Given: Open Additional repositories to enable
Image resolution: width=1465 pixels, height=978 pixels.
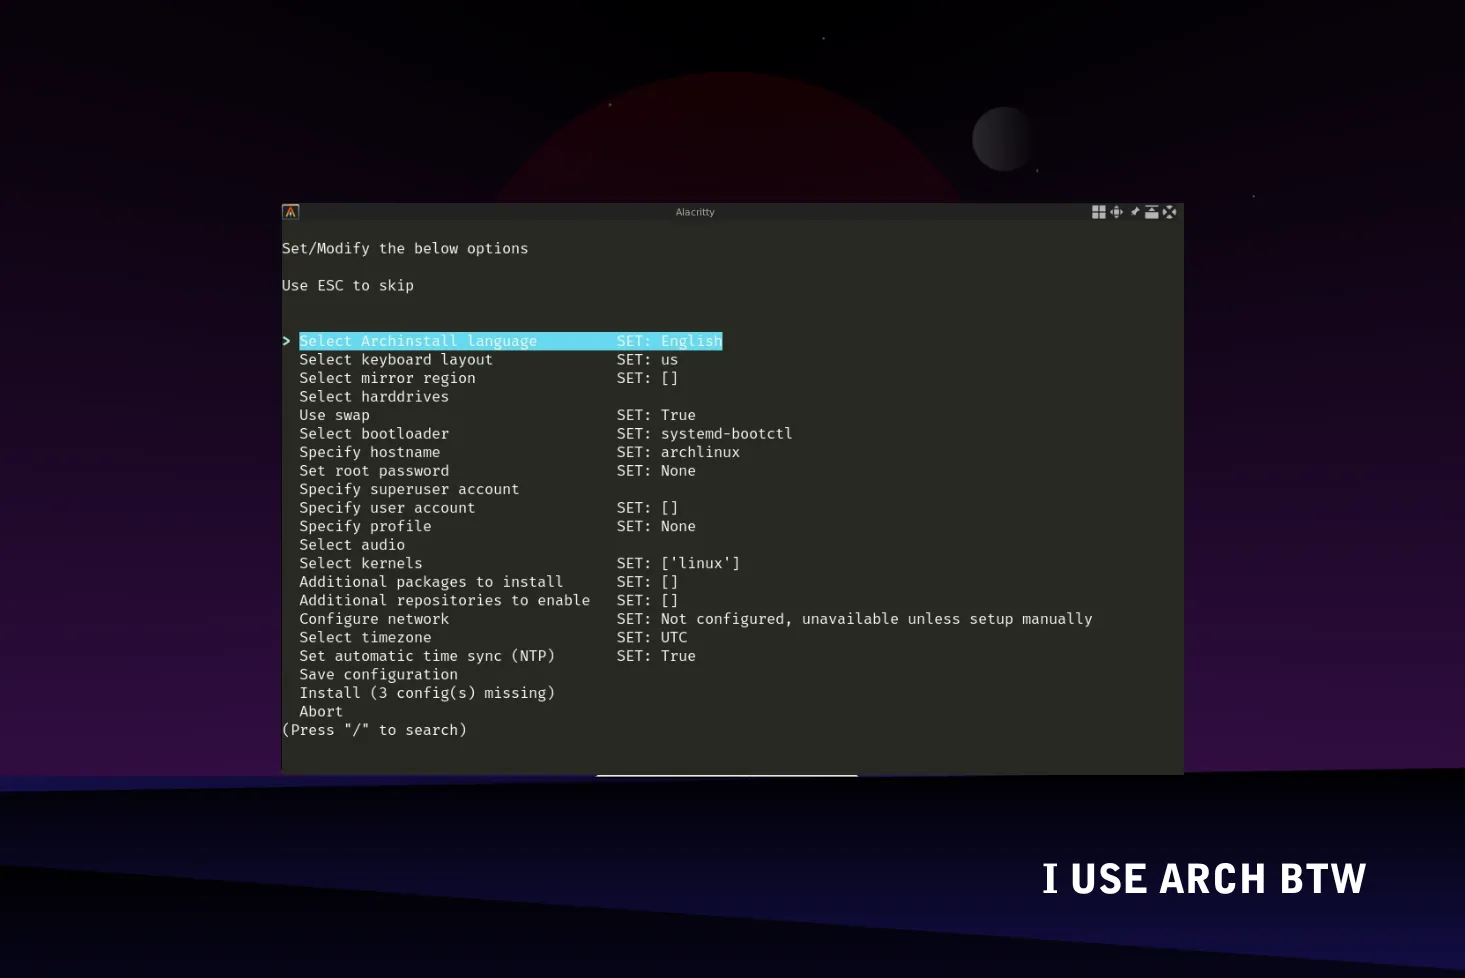Looking at the screenshot, I should pyautogui.click(x=444, y=600).
